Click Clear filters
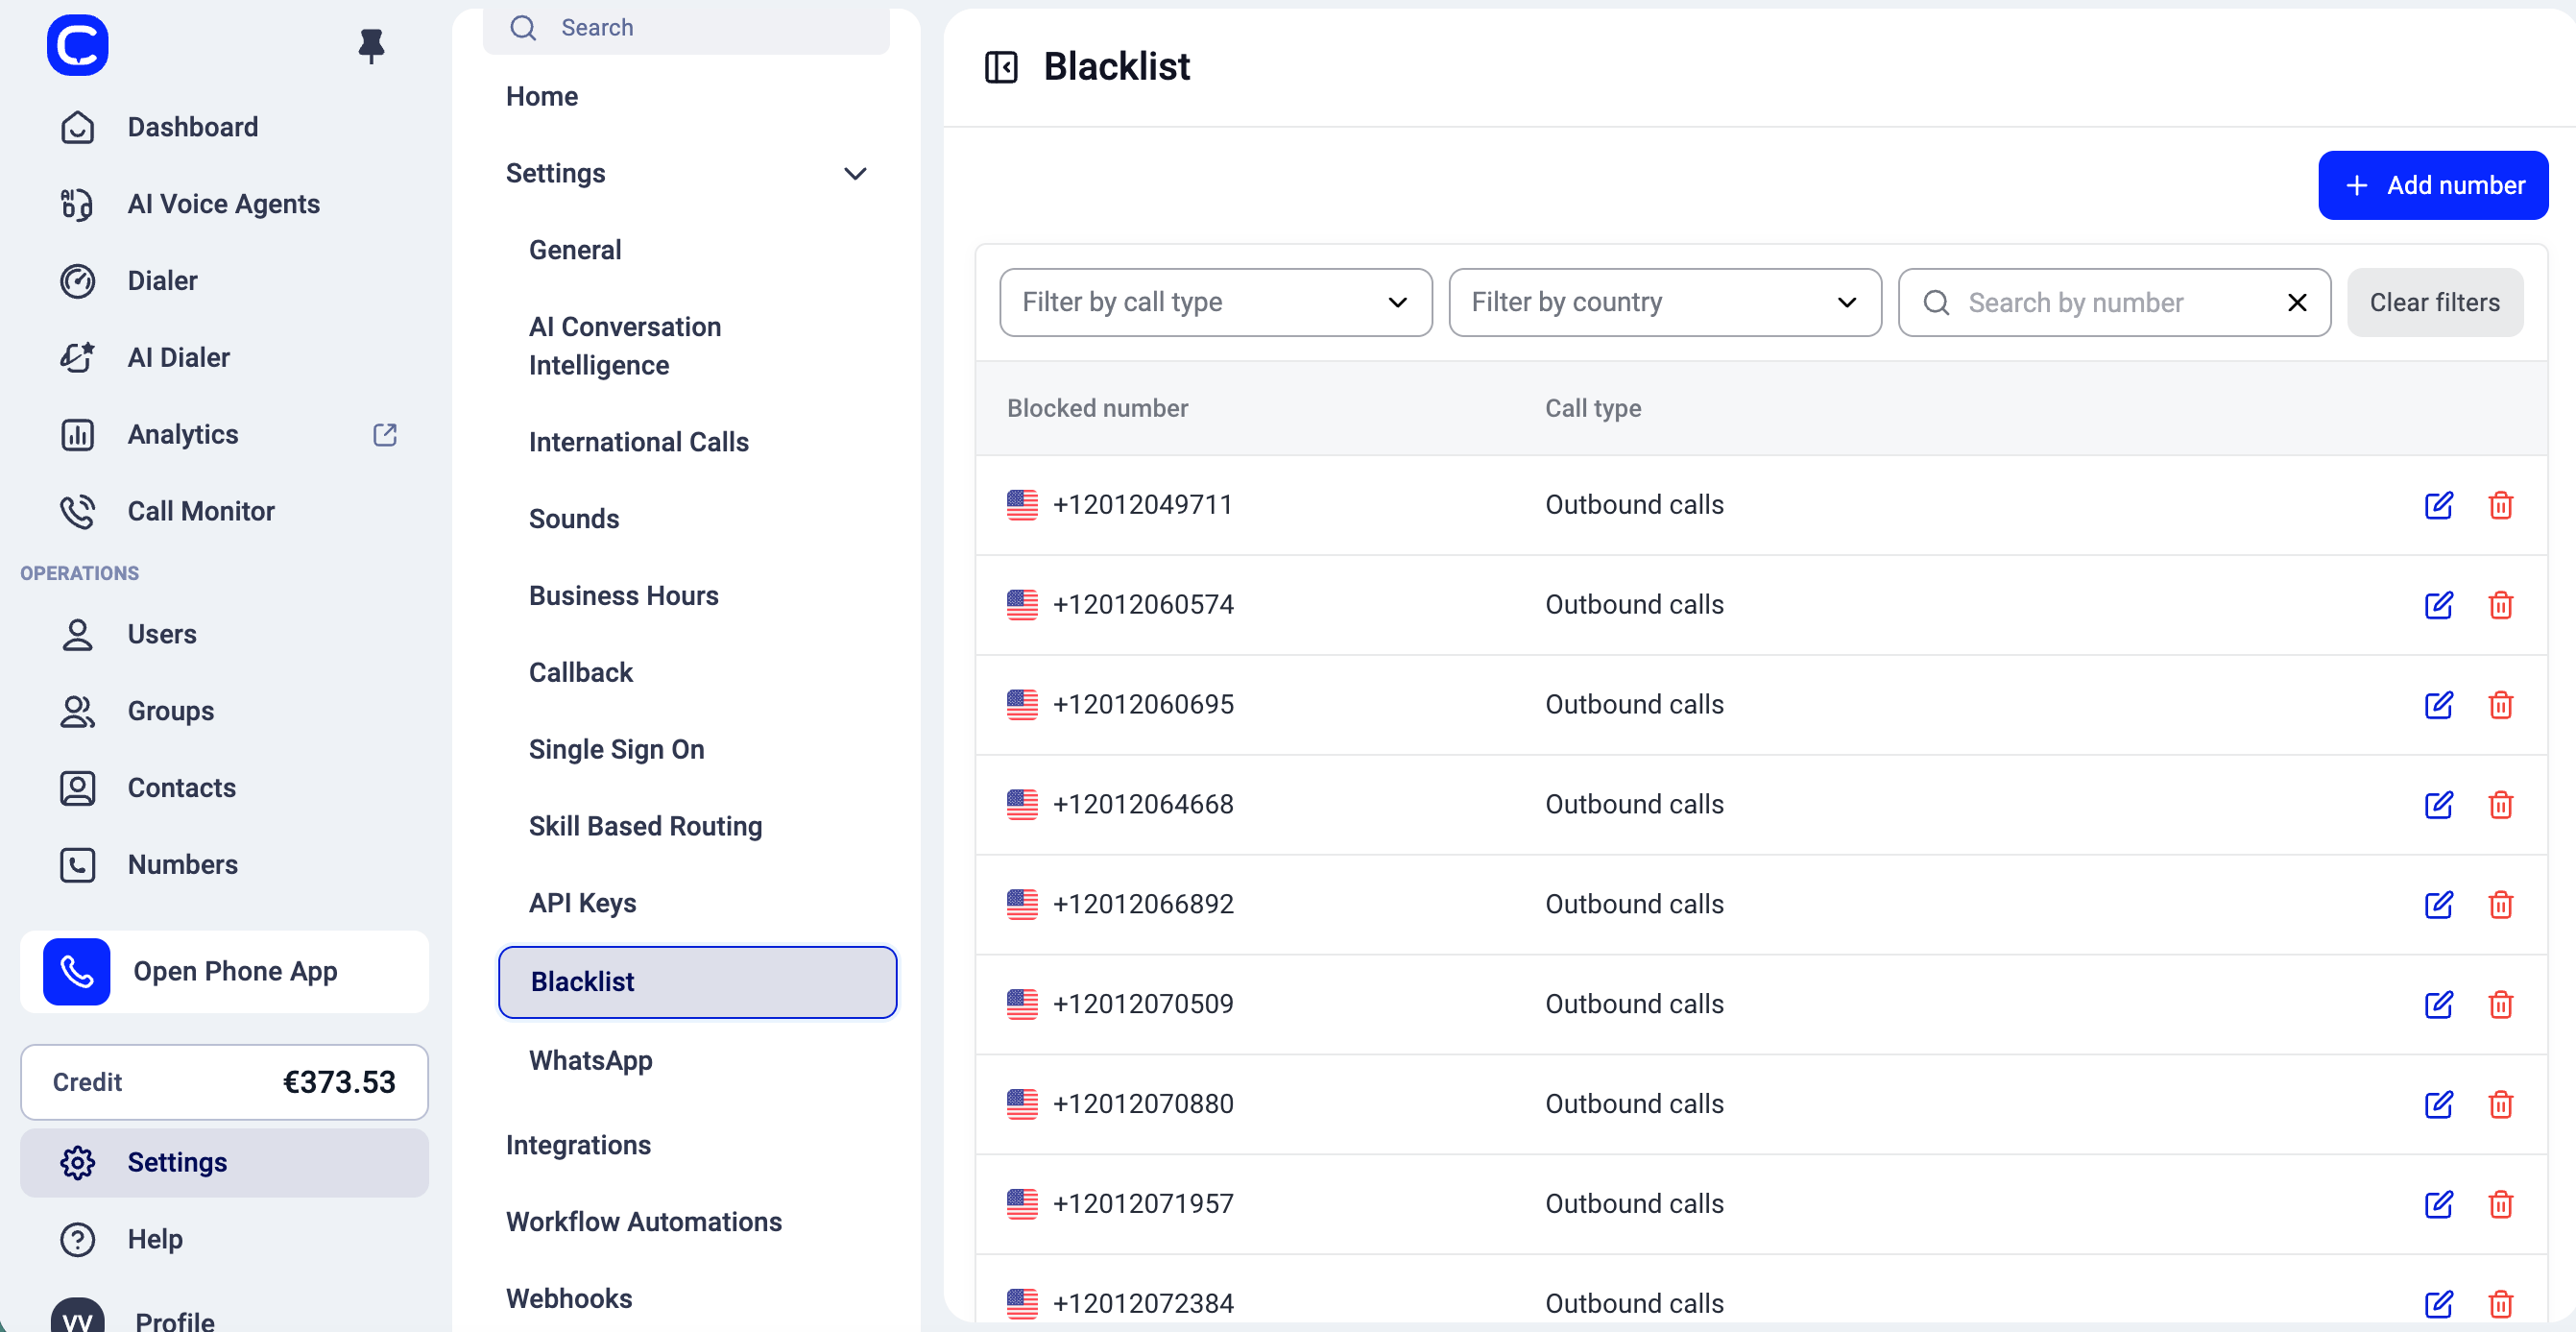The image size is (2576, 1332). point(2434,302)
